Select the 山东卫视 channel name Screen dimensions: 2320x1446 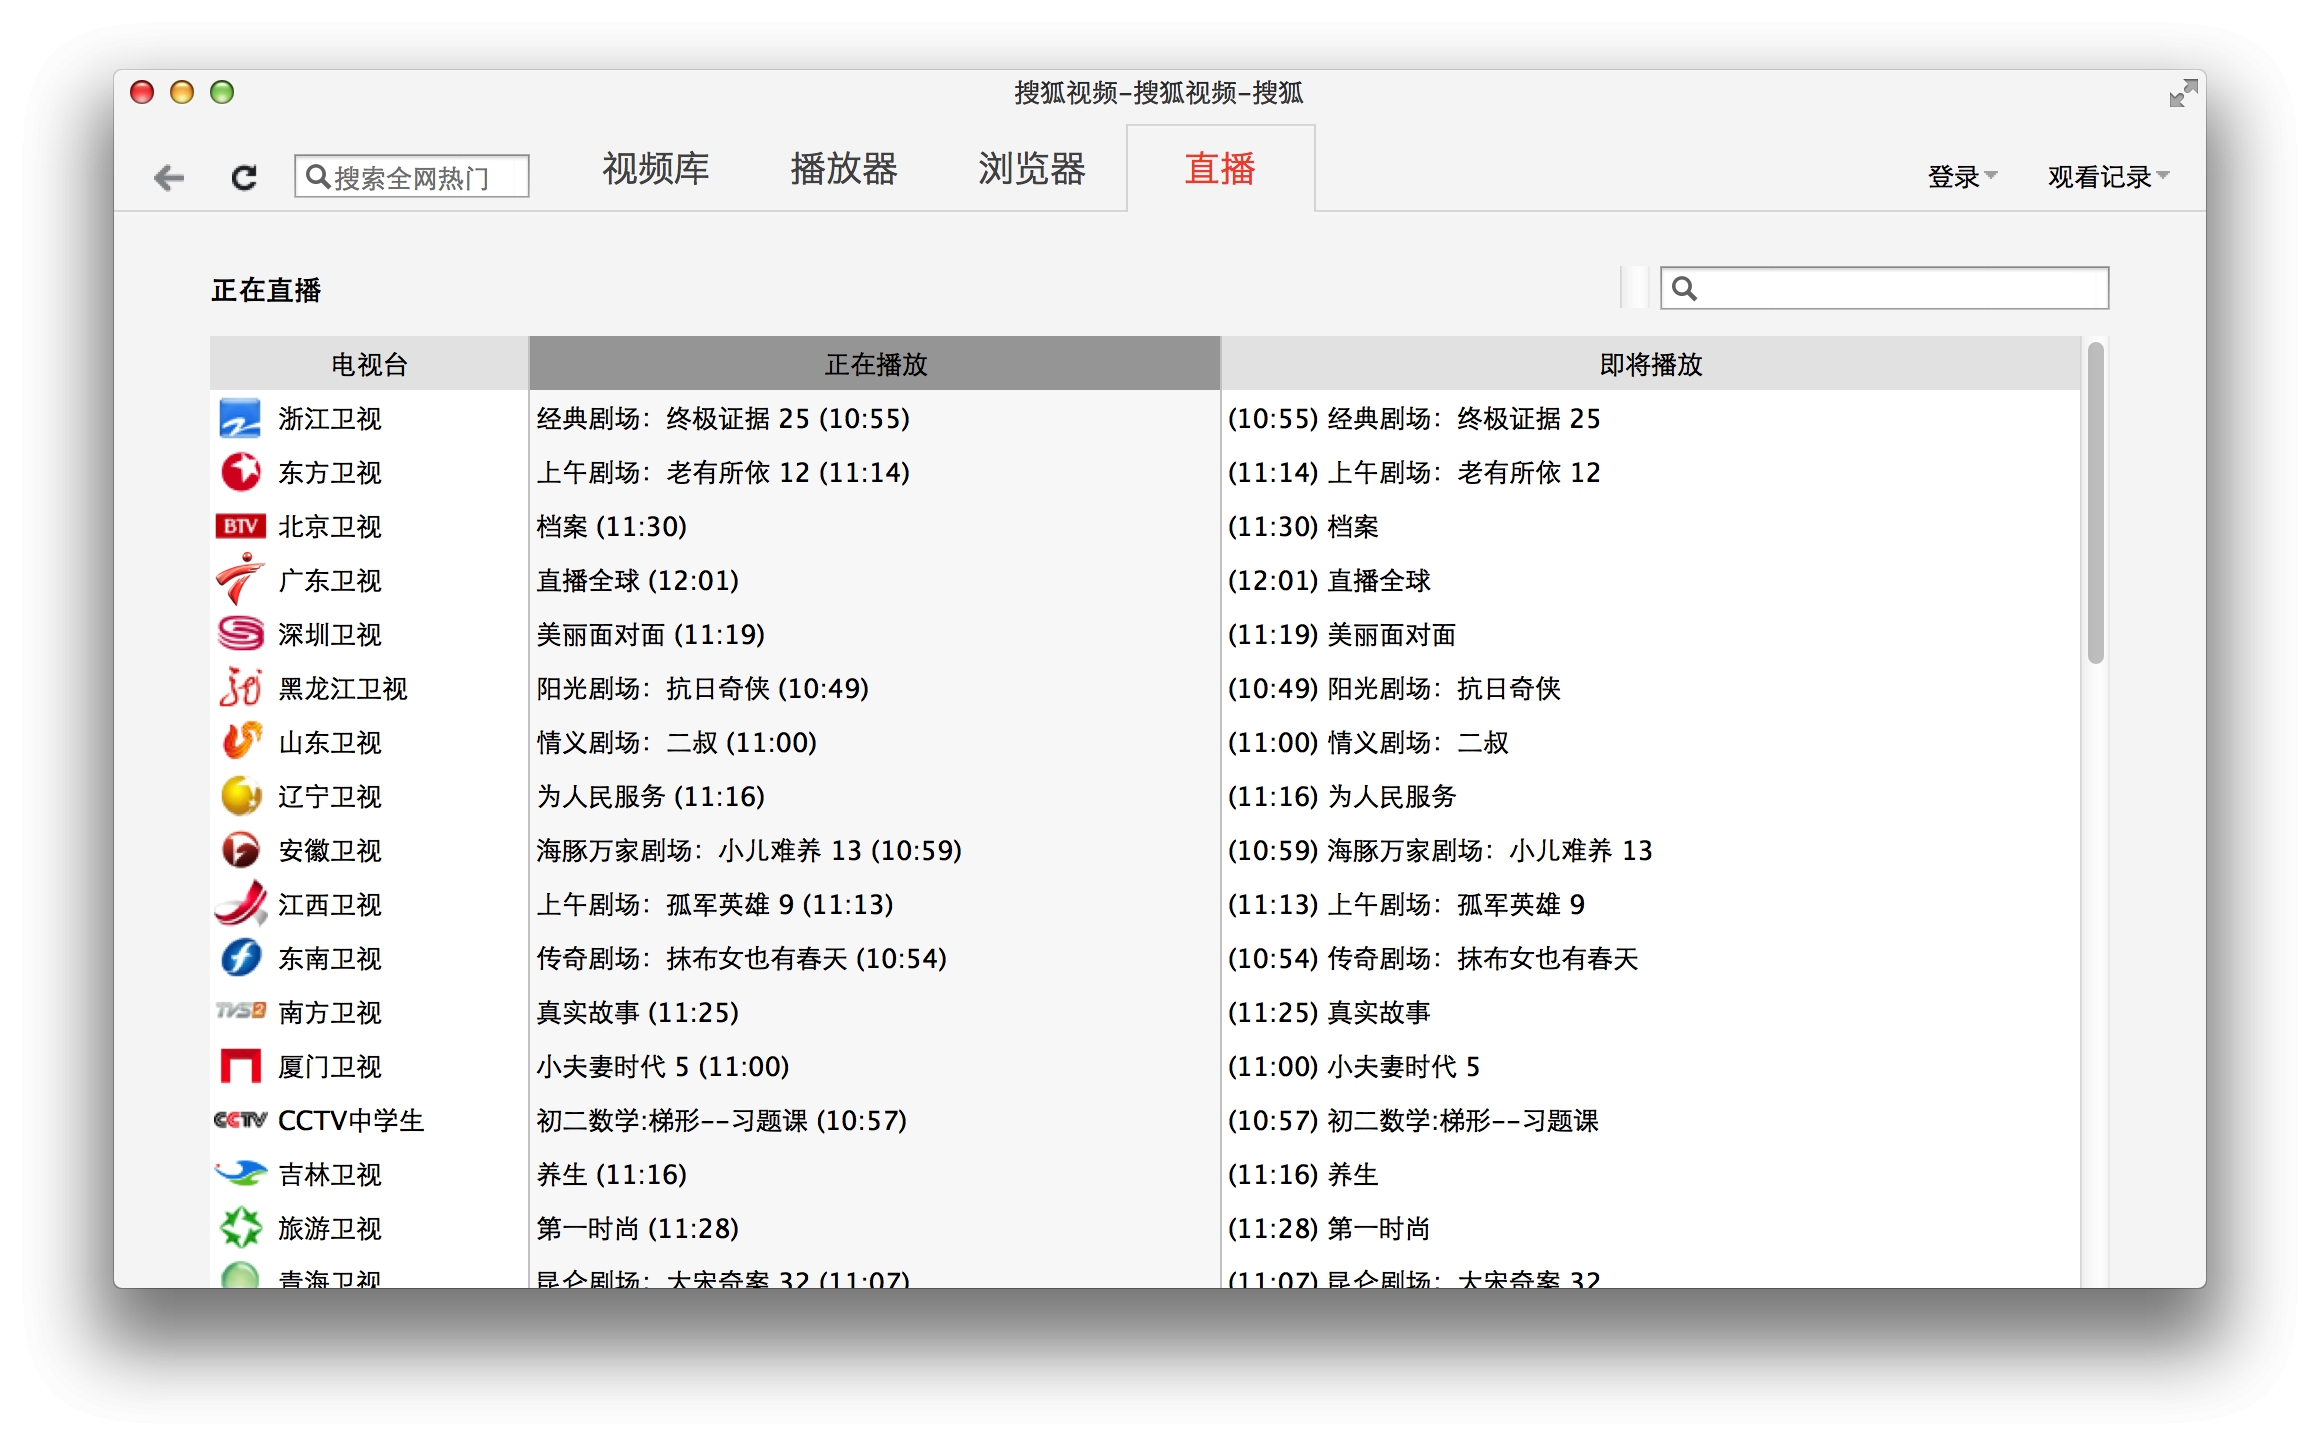coord(329,743)
